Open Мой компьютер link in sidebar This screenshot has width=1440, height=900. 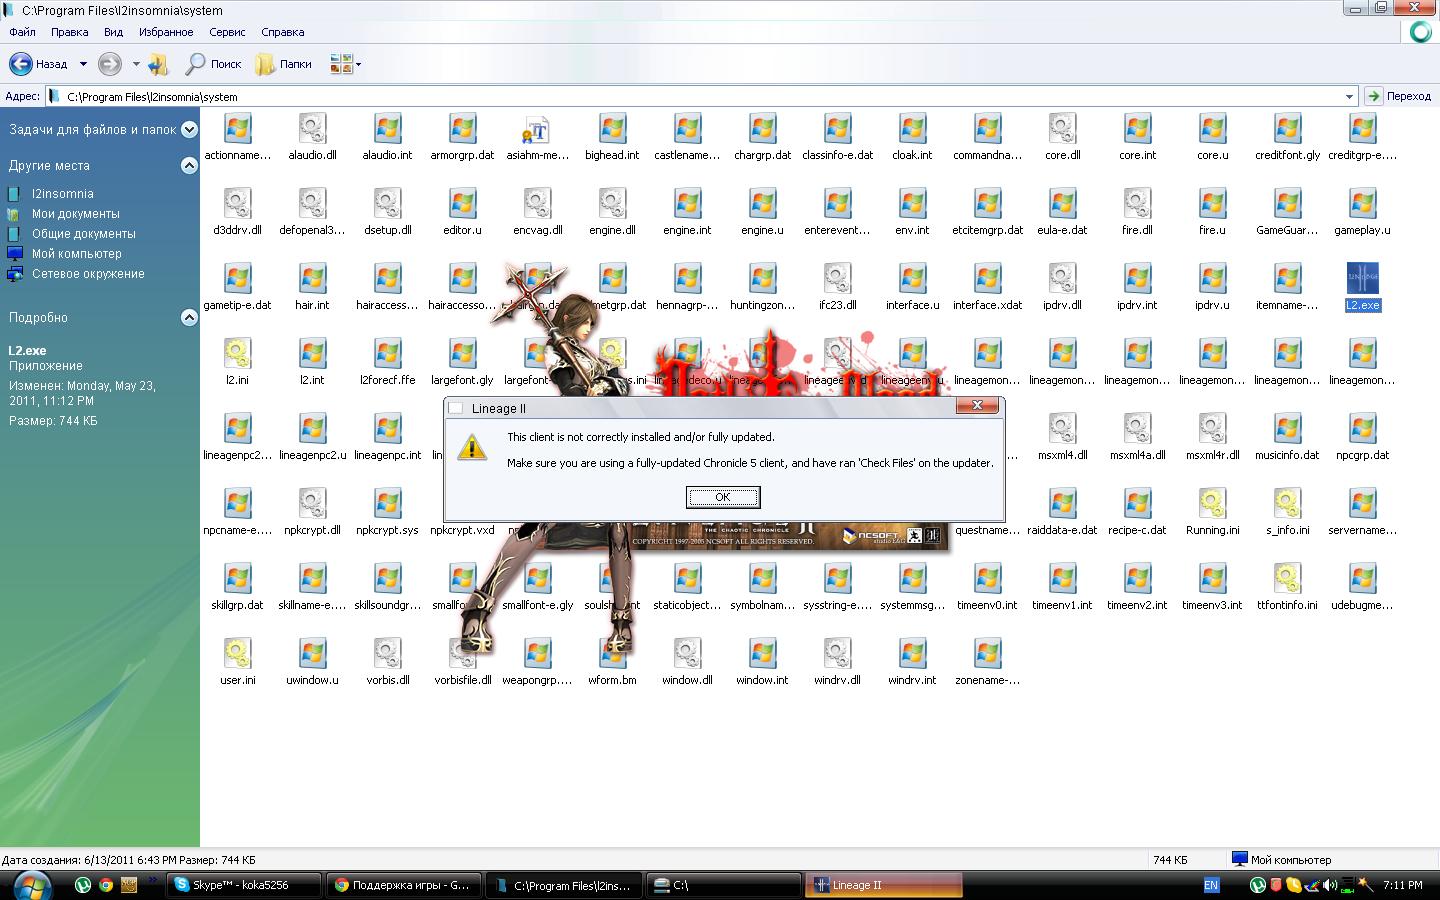tap(76, 254)
